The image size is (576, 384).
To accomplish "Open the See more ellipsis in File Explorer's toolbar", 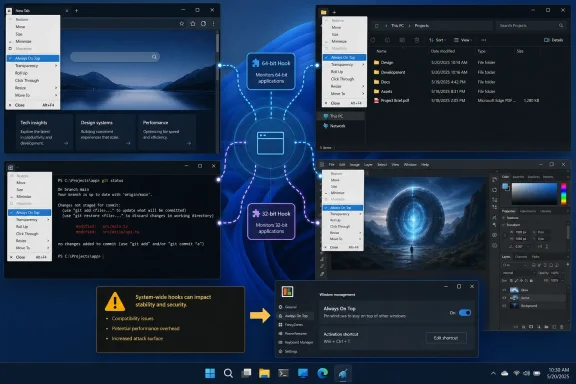I will pos(483,40).
